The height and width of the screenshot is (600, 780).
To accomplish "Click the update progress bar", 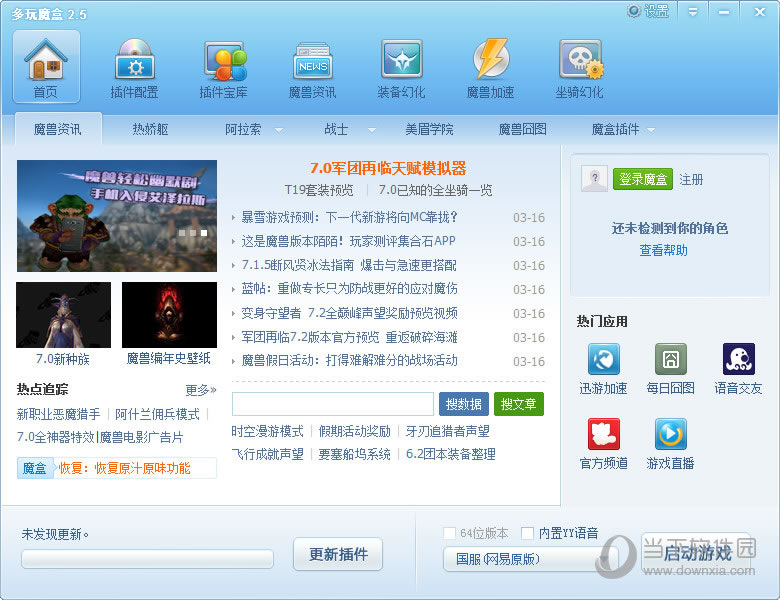I will [147, 559].
